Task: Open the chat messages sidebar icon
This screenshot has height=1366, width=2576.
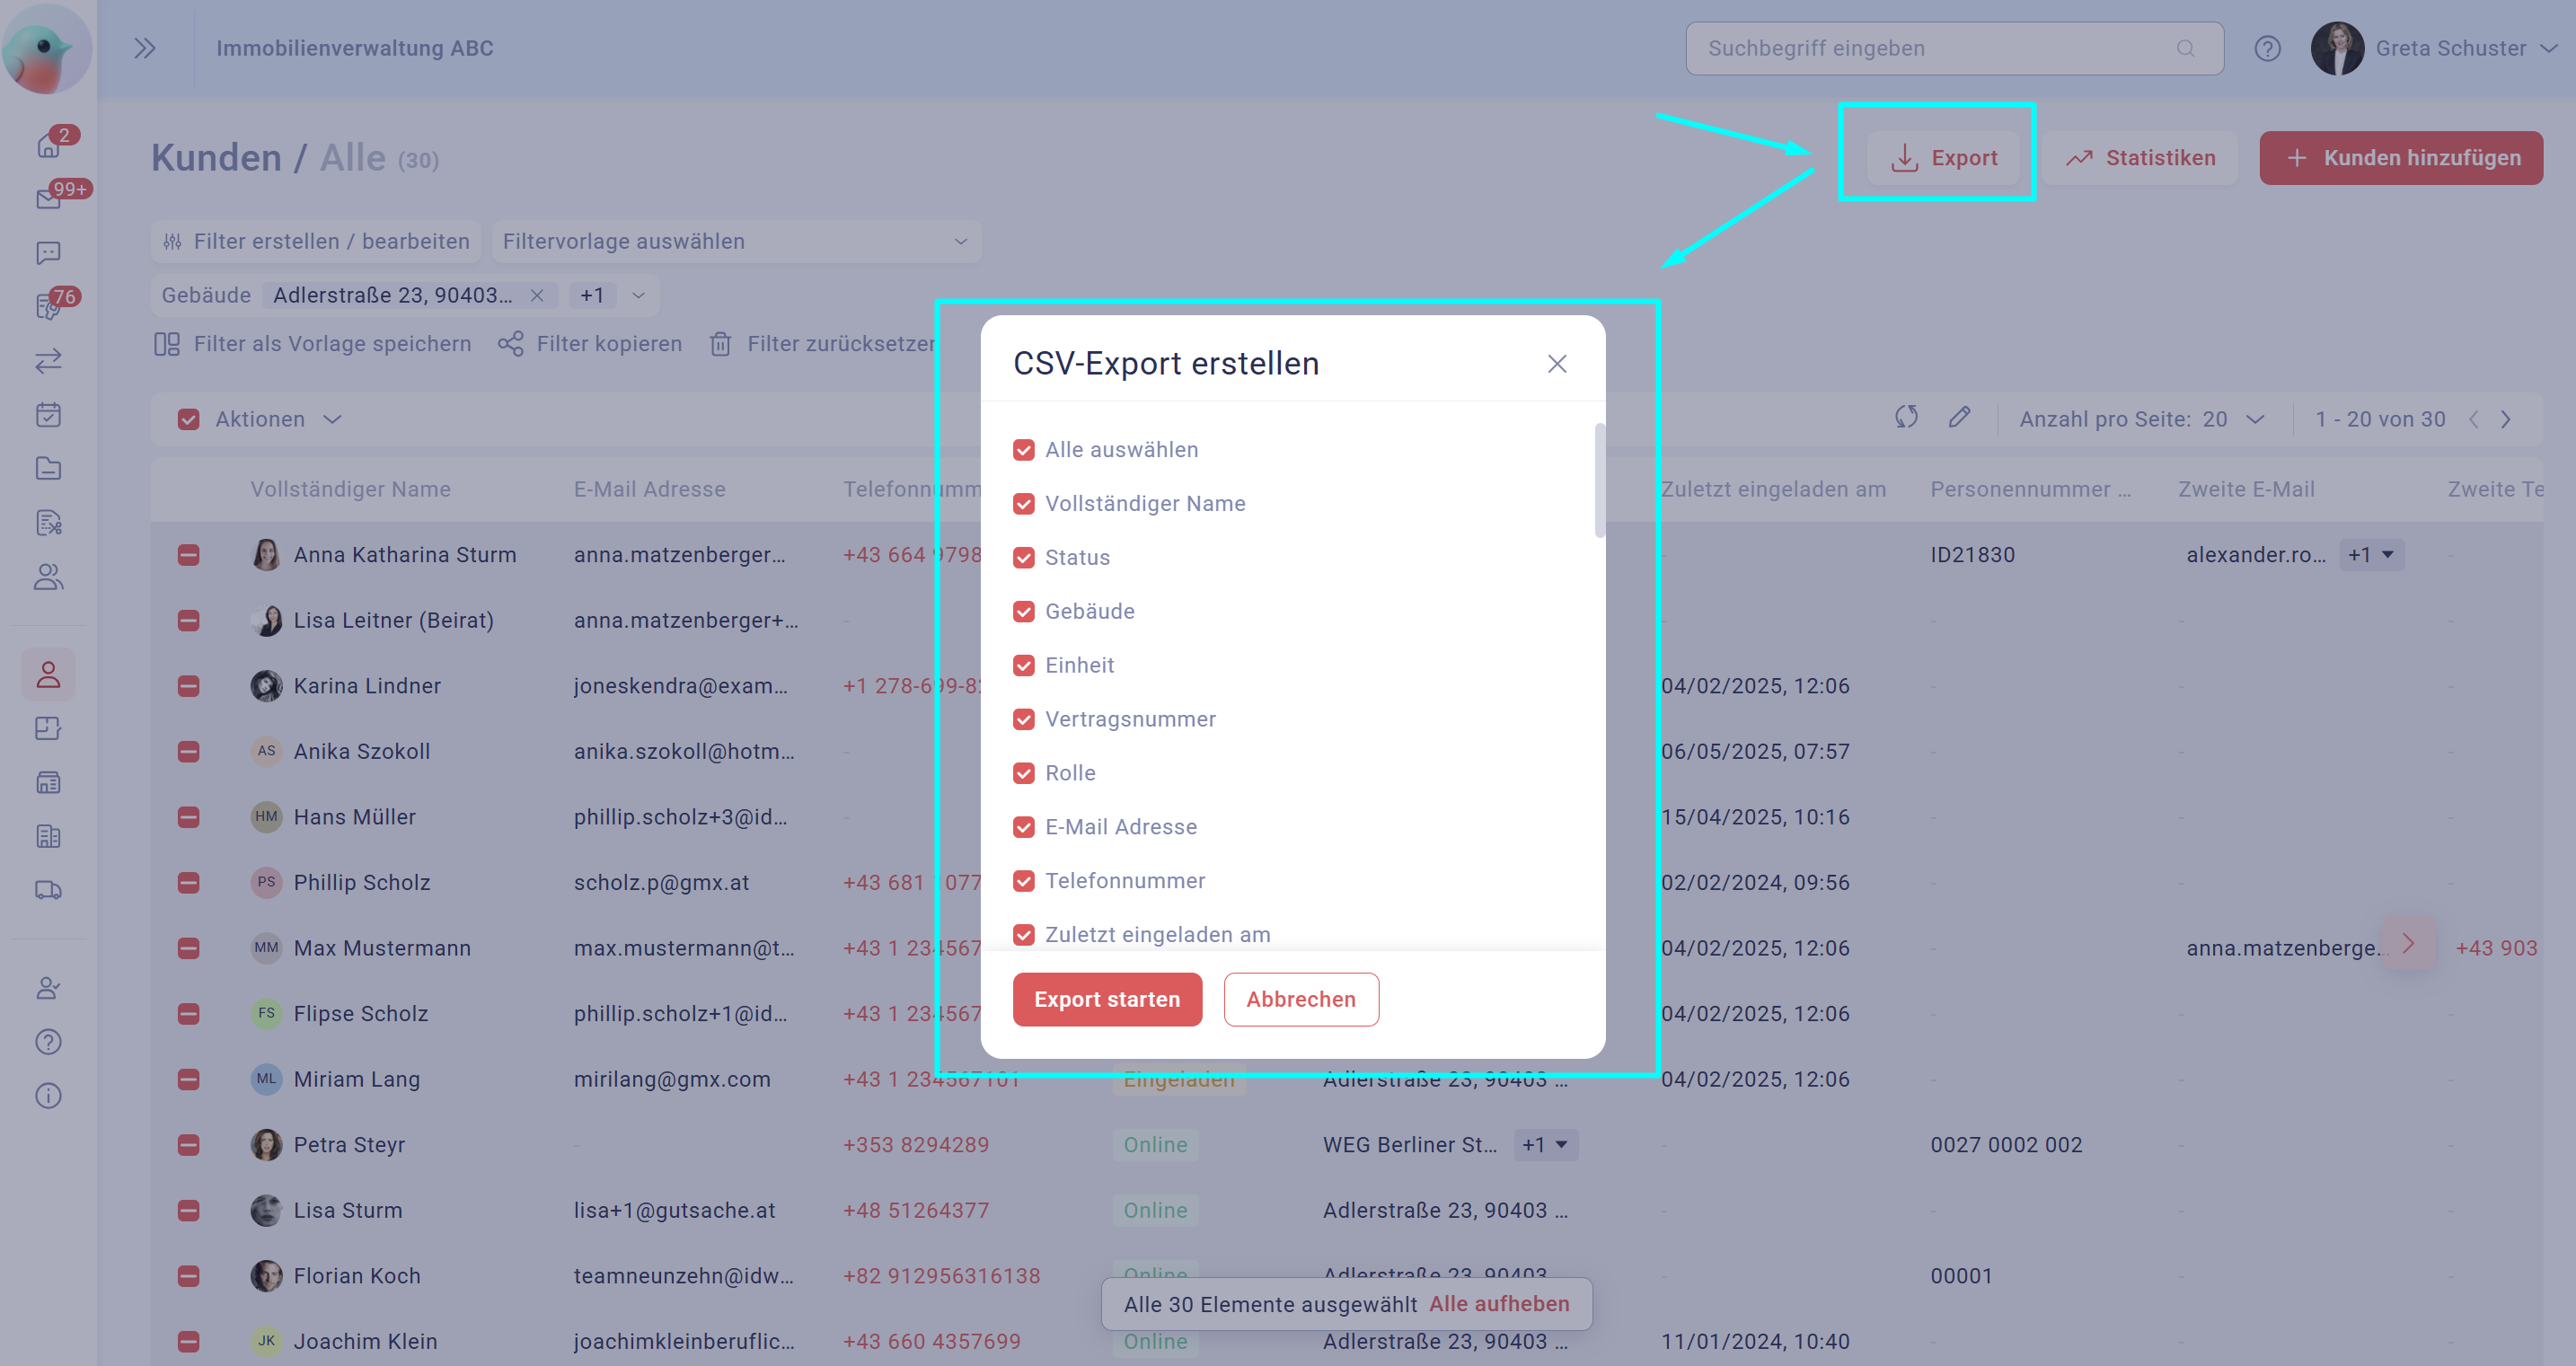Action: click(48, 253)
